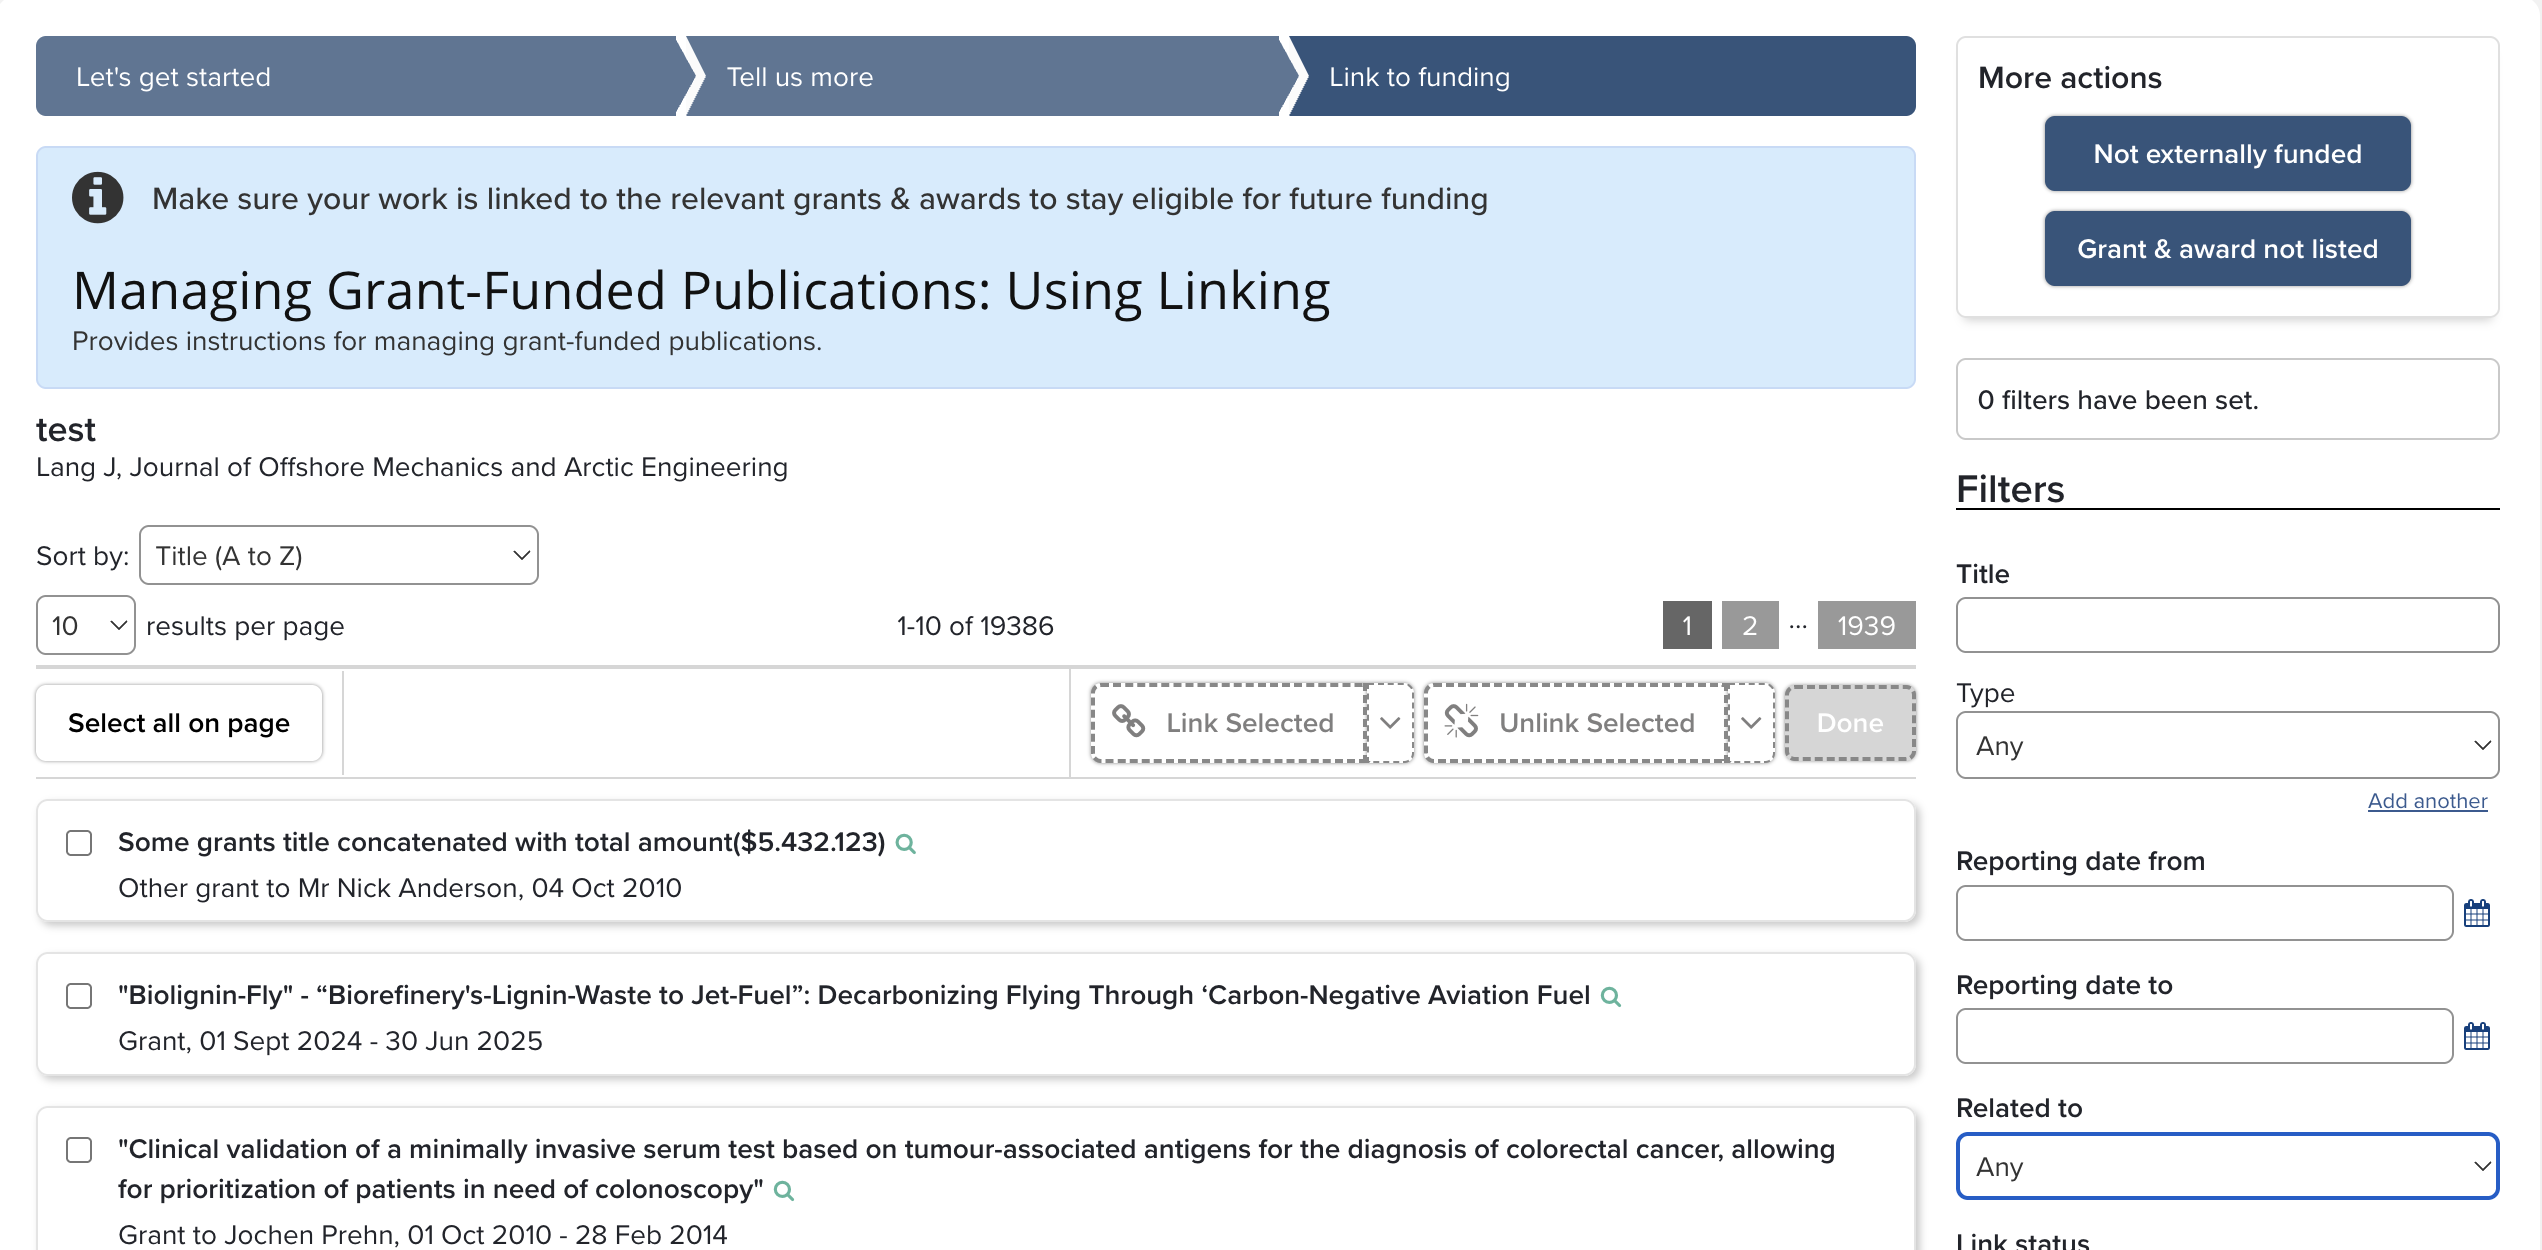Click magnifier icon after colonoscopy grant title

point(784,1191)
